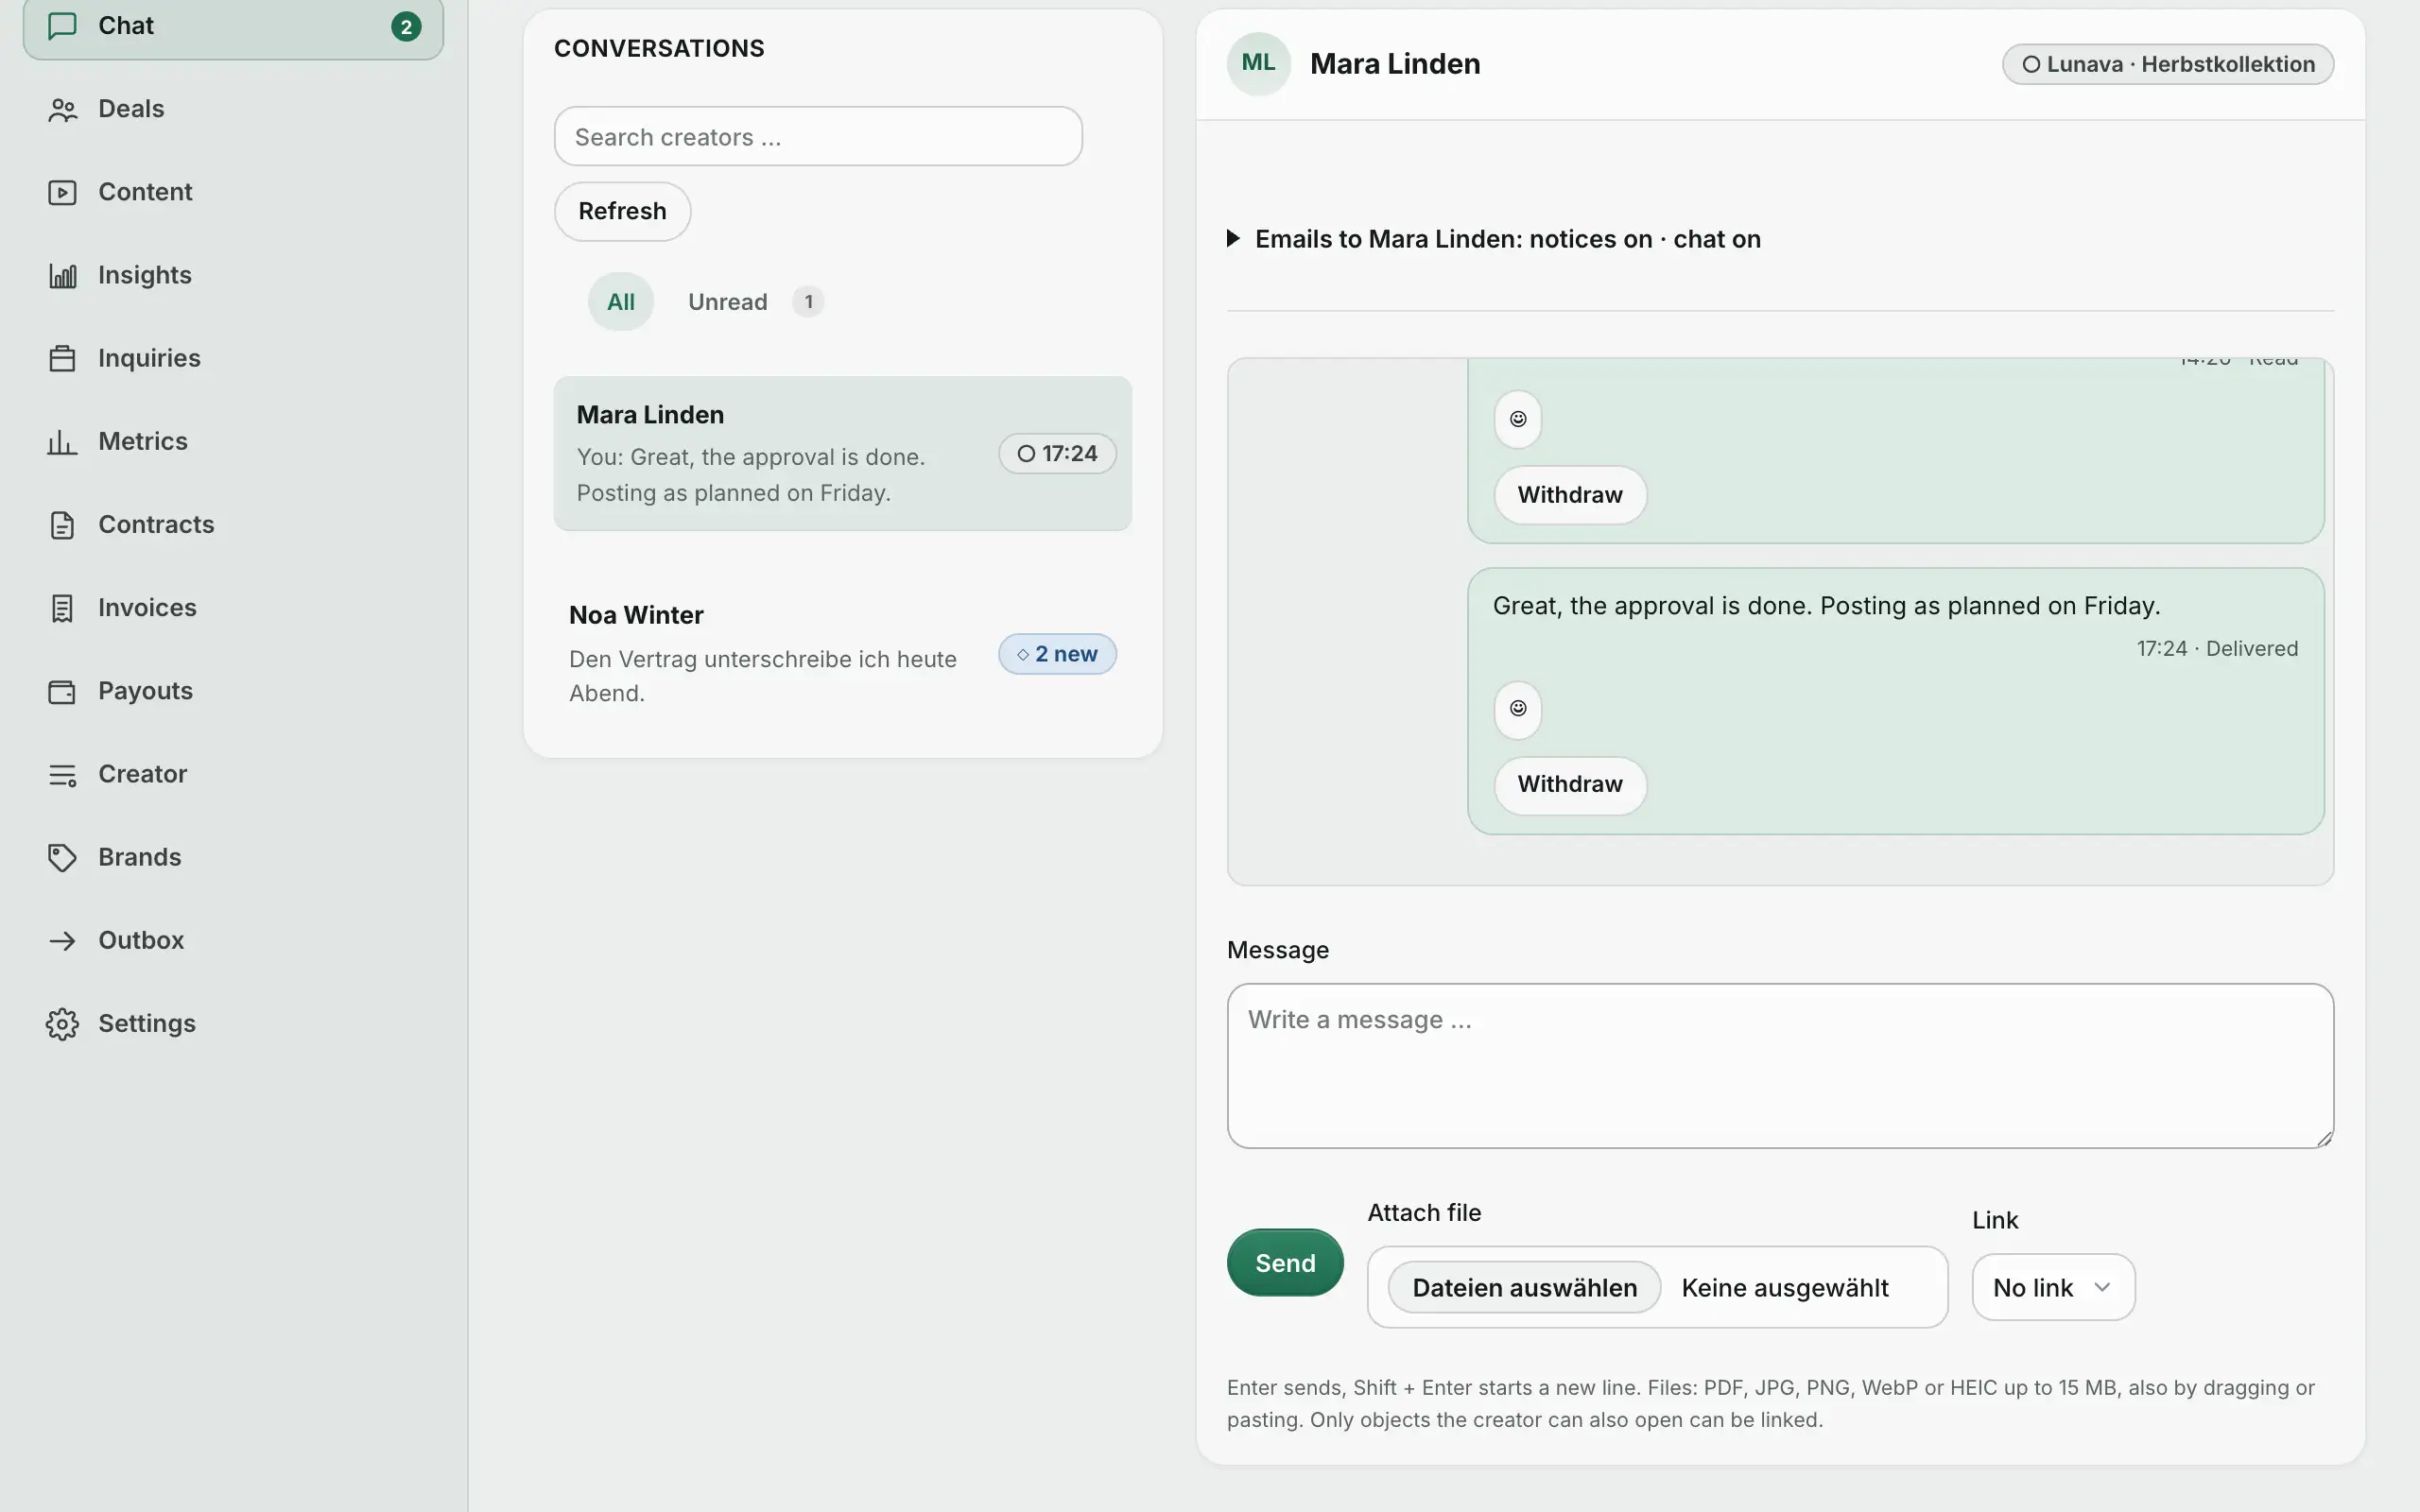Screen dimensions: 2420x1512
Task: Withdraw the earlier read message
Action: 1570,495
